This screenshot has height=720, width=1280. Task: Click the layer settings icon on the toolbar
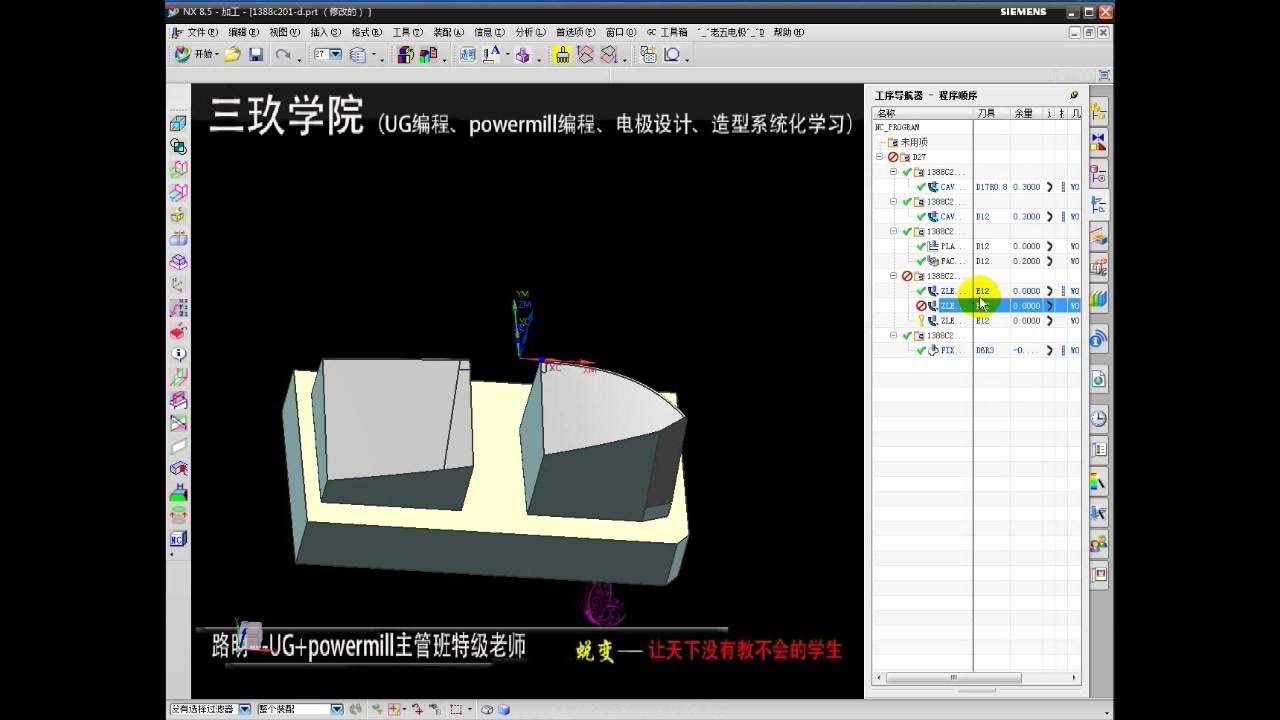point(357,54)
